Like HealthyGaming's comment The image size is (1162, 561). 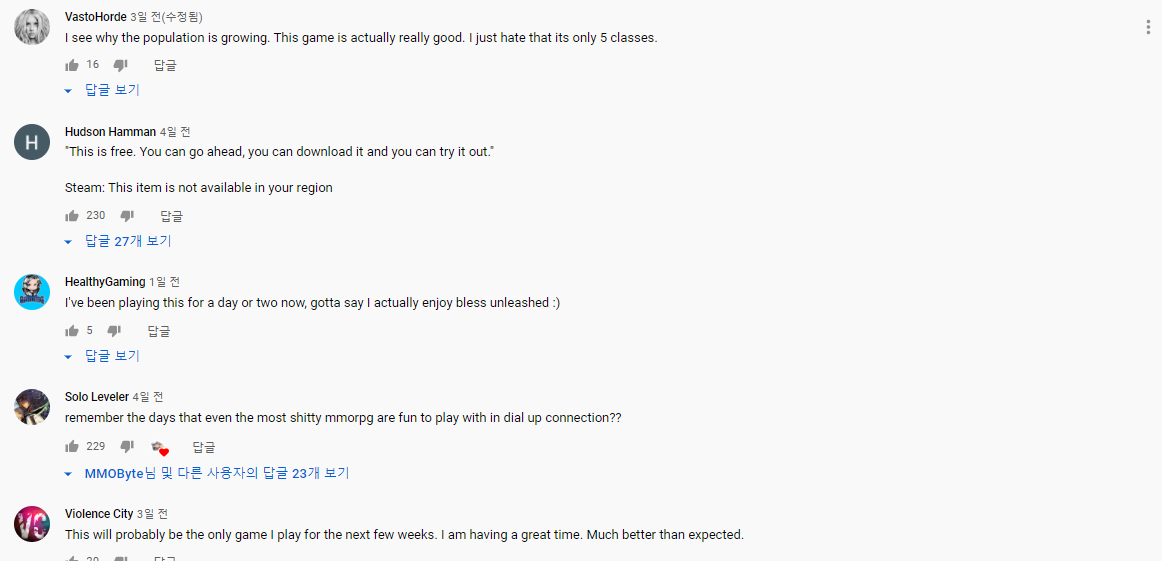coord(72,331)
